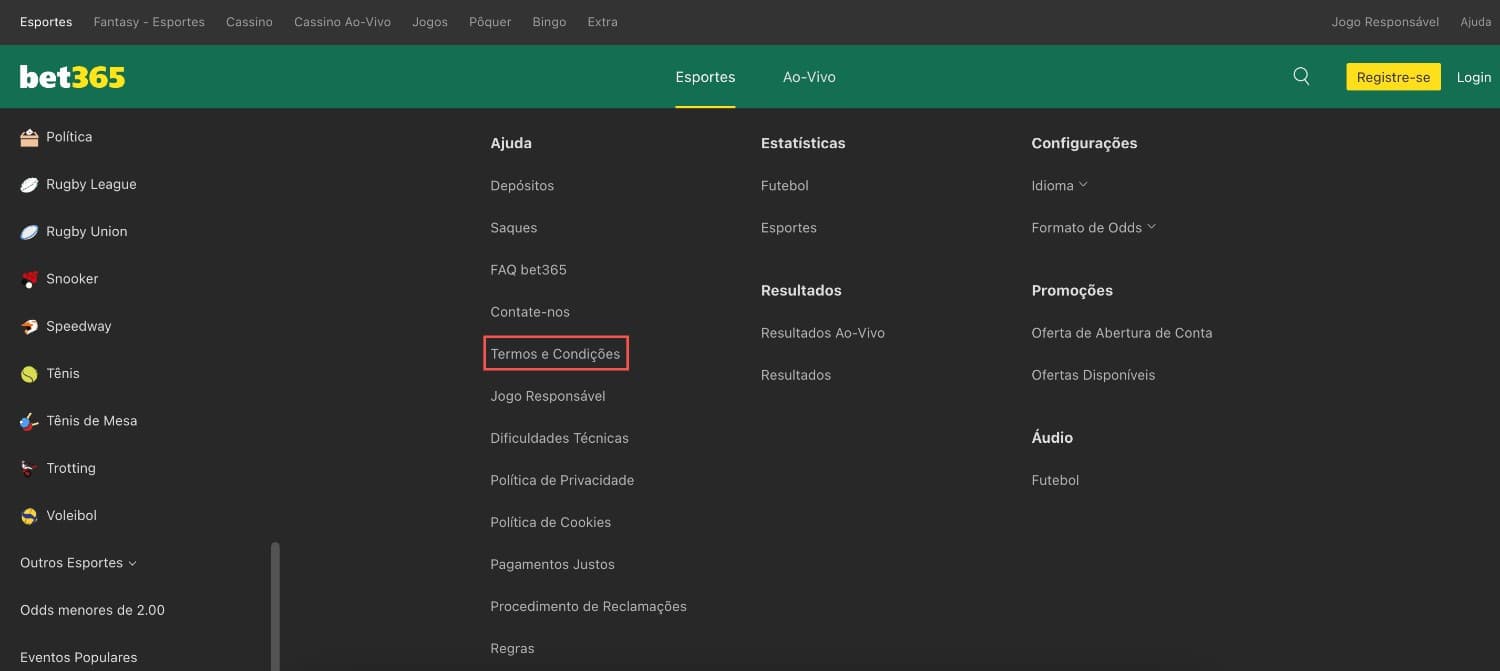Select Snooker label in sports list
This screenshot has height=671, width=1500.
pyautogui.click(x=72, y=279)
